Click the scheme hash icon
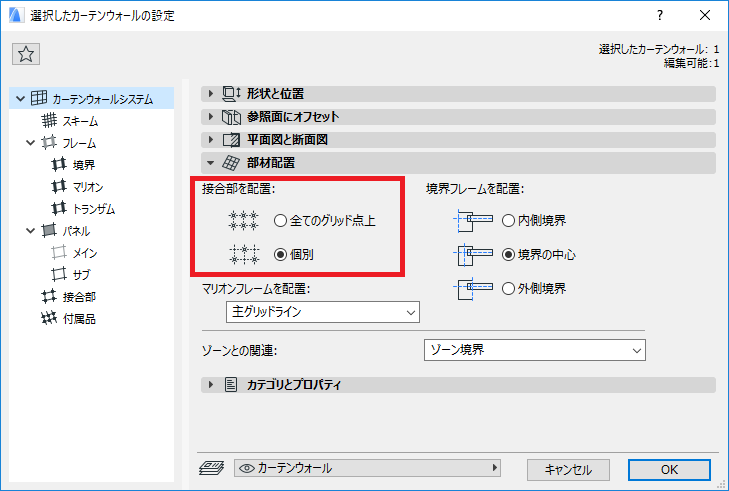 pyautogui.click(x=49, y=120)
